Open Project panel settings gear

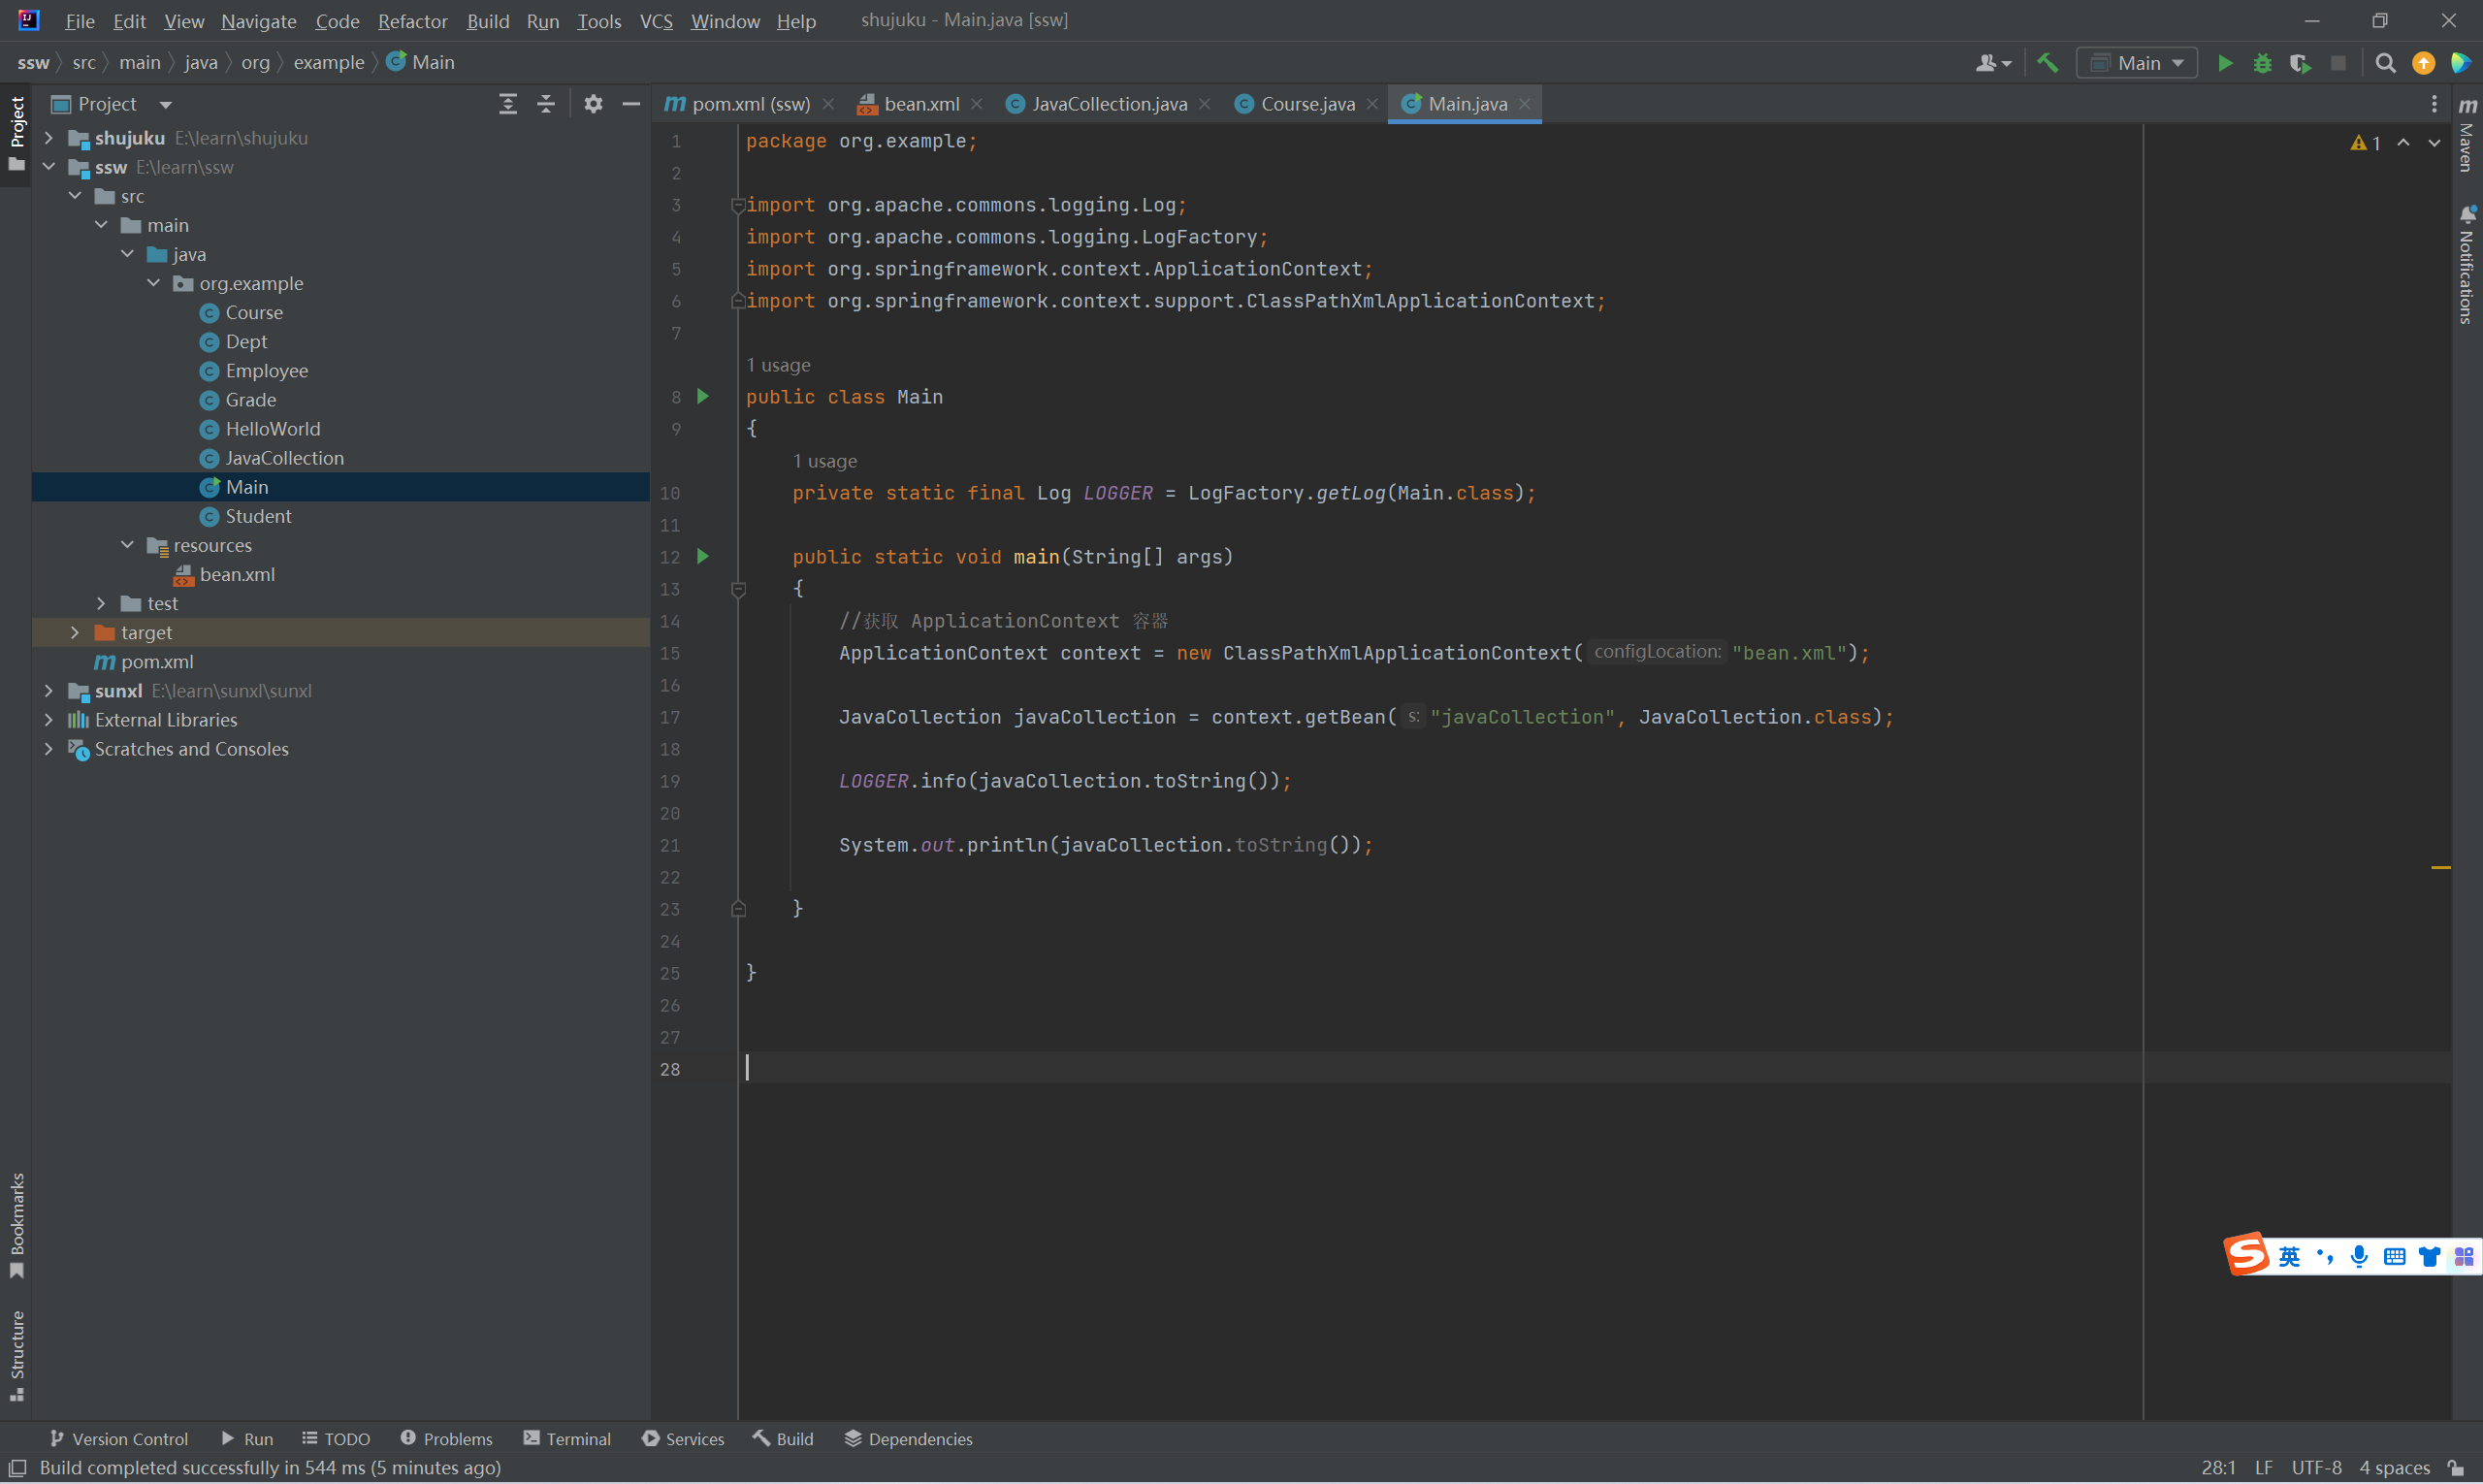click(593, 104)
